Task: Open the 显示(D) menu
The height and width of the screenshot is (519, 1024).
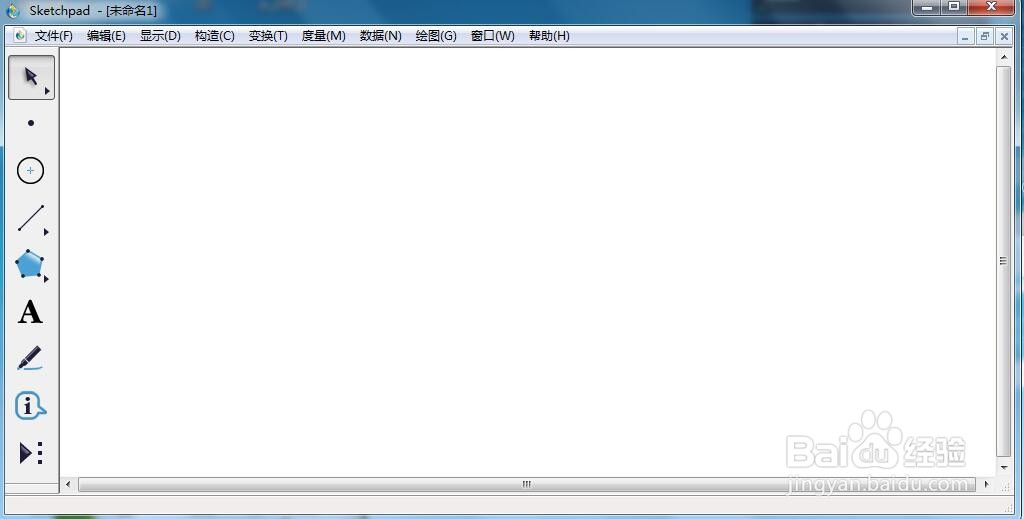Action: [160, 36]
